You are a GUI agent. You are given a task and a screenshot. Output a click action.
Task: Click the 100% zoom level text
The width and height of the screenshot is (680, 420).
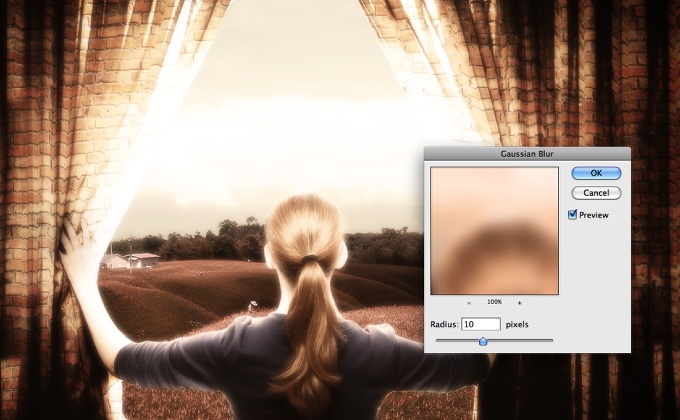[494, 302]
